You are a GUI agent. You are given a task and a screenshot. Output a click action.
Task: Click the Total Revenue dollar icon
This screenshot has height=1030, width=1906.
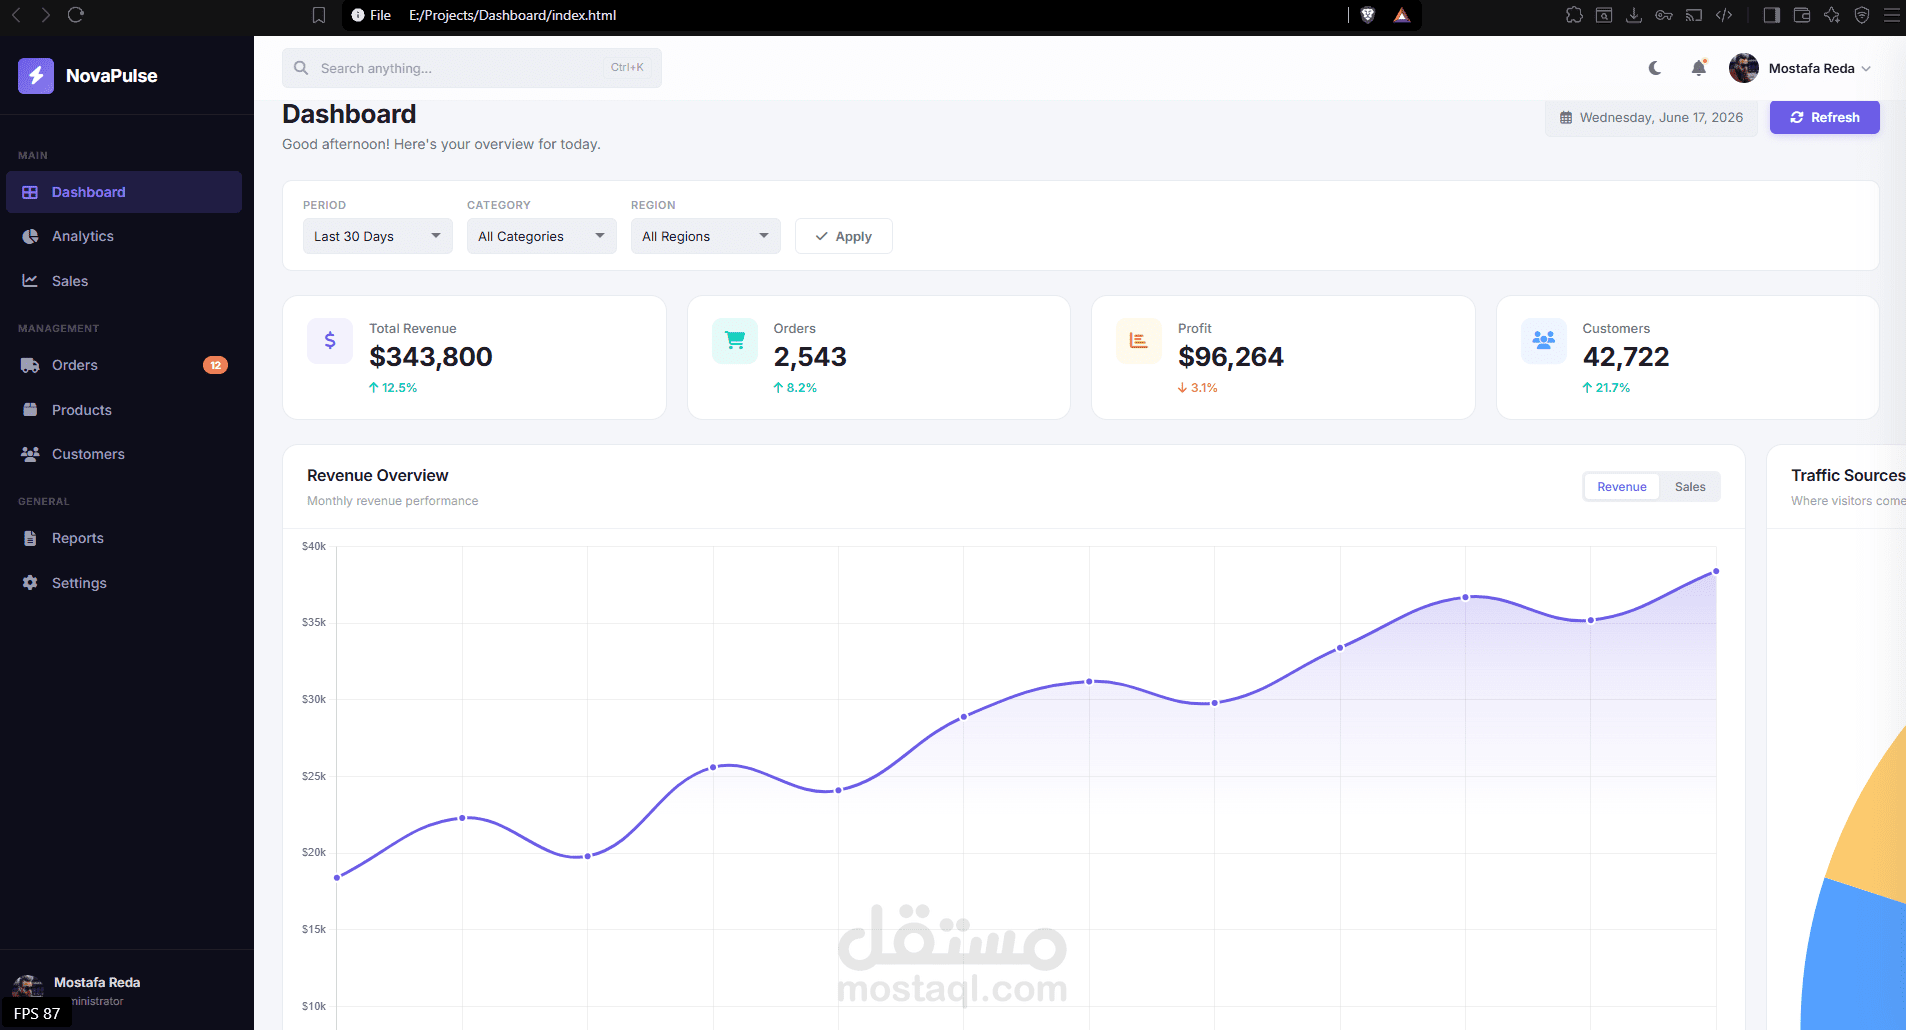pos(330,341)
